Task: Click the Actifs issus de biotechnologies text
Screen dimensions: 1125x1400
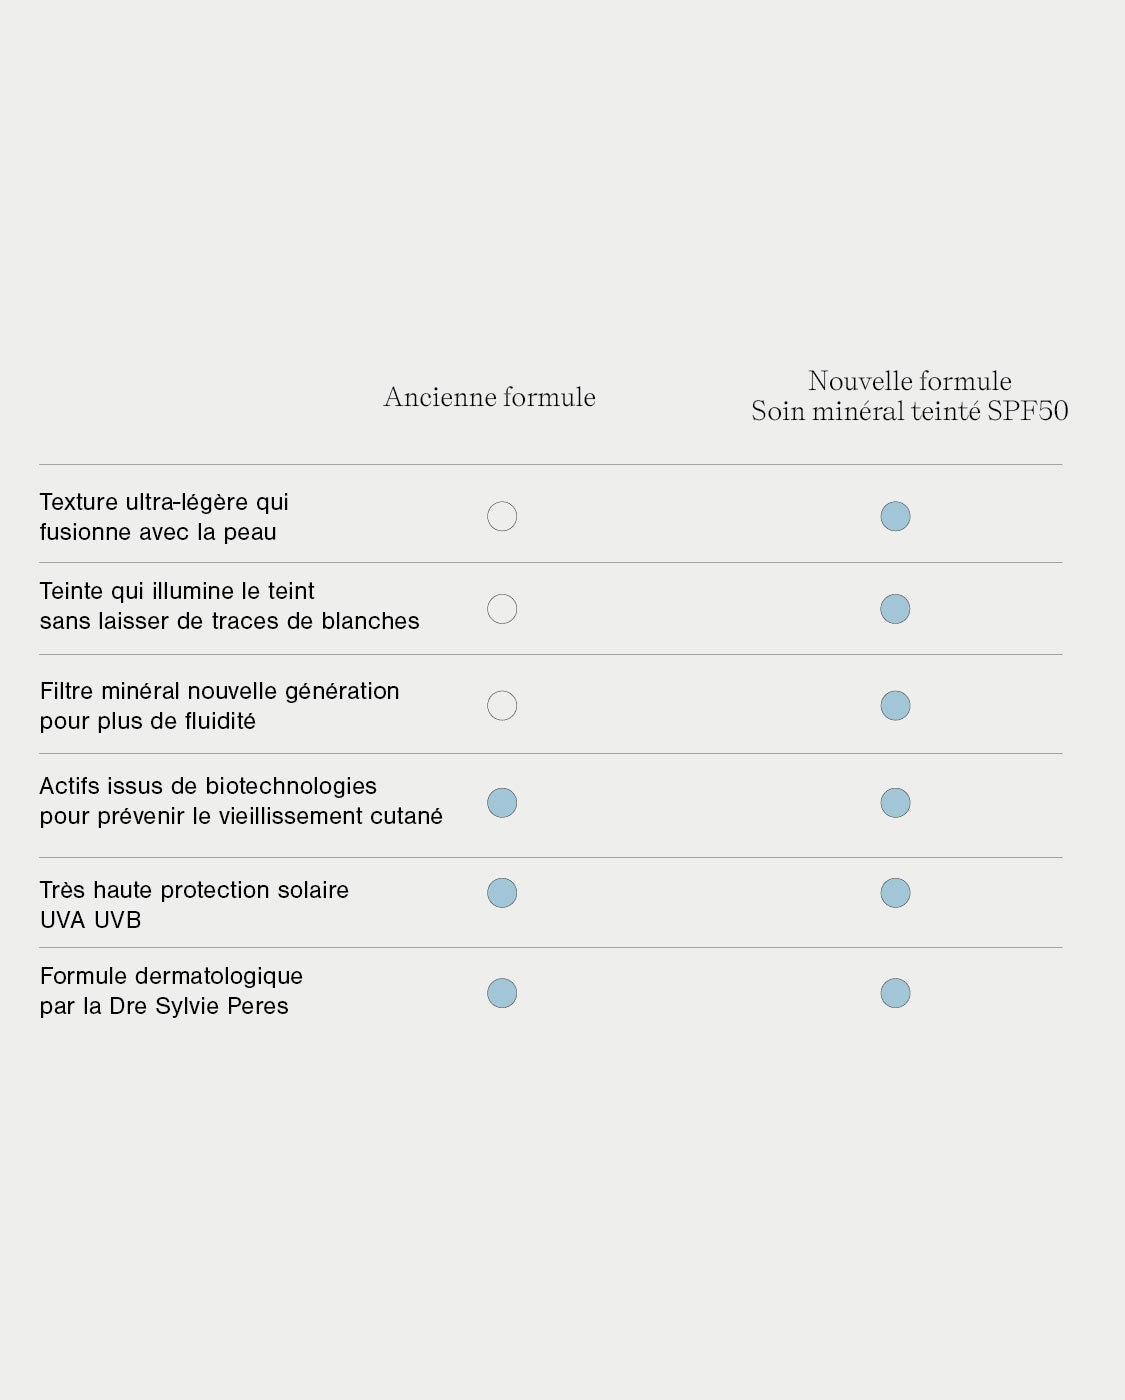Action: point(240,801)
